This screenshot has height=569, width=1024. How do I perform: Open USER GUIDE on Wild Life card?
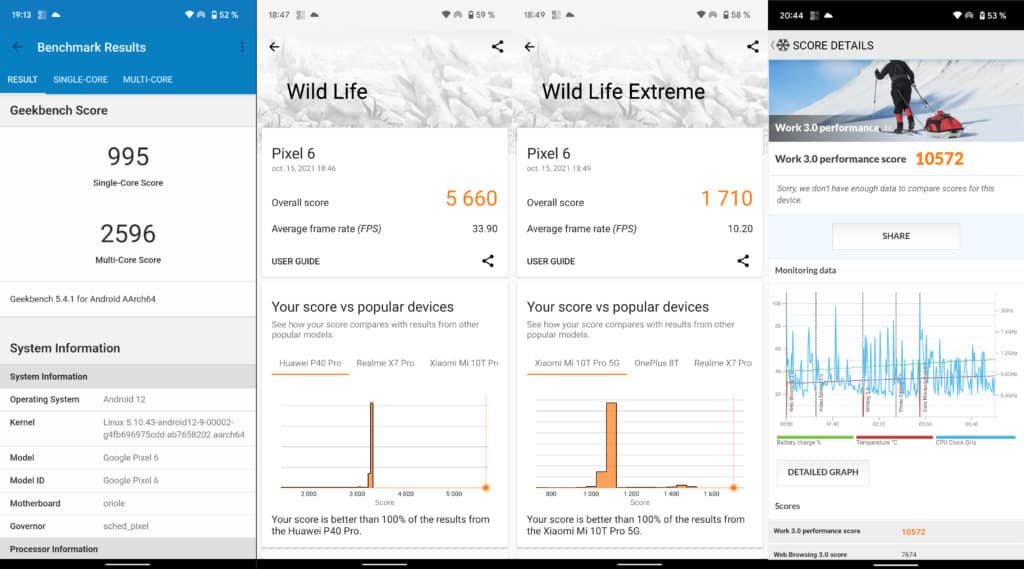(296, 261)
